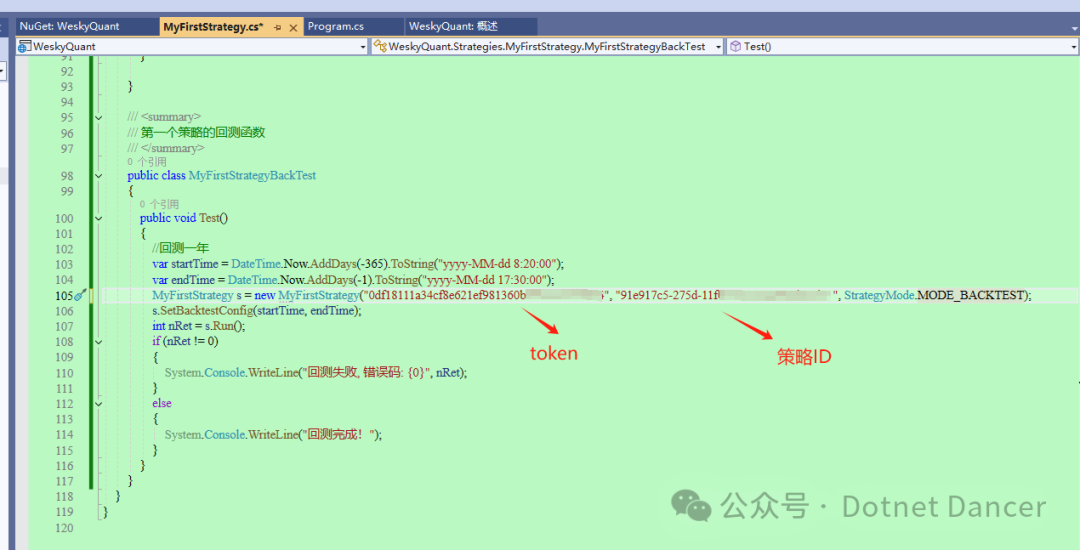Click line number 120 in the gutter

click(64, 528)
